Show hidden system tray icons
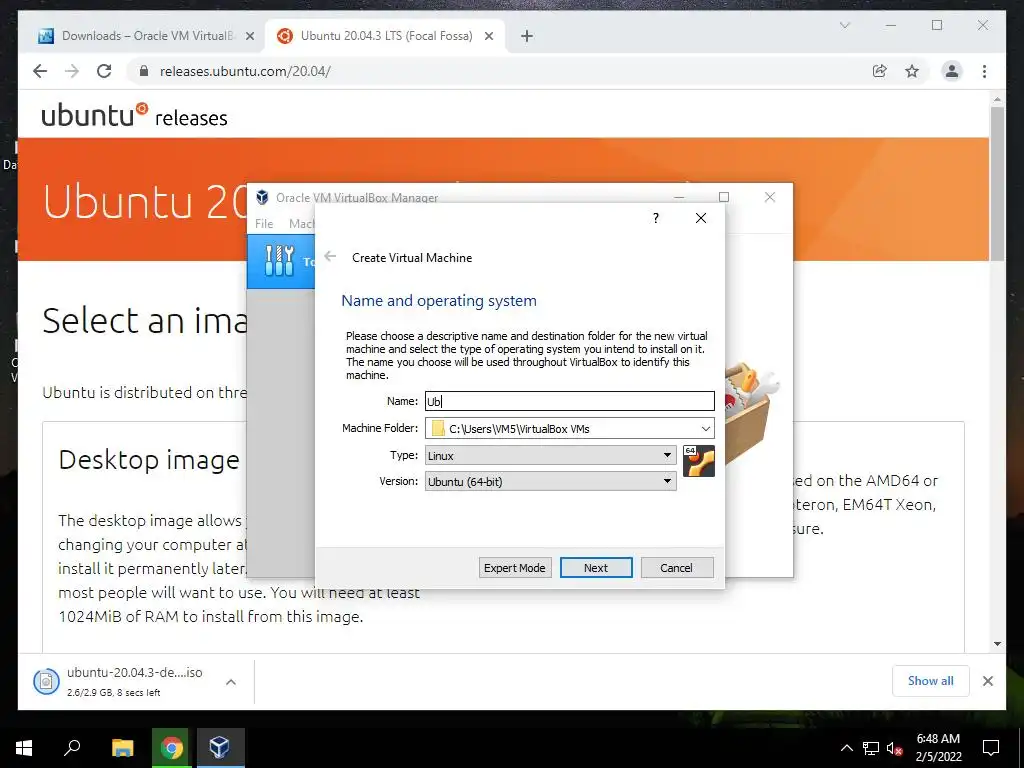This screenshot has height=768, width=1024. pos(846,748)
